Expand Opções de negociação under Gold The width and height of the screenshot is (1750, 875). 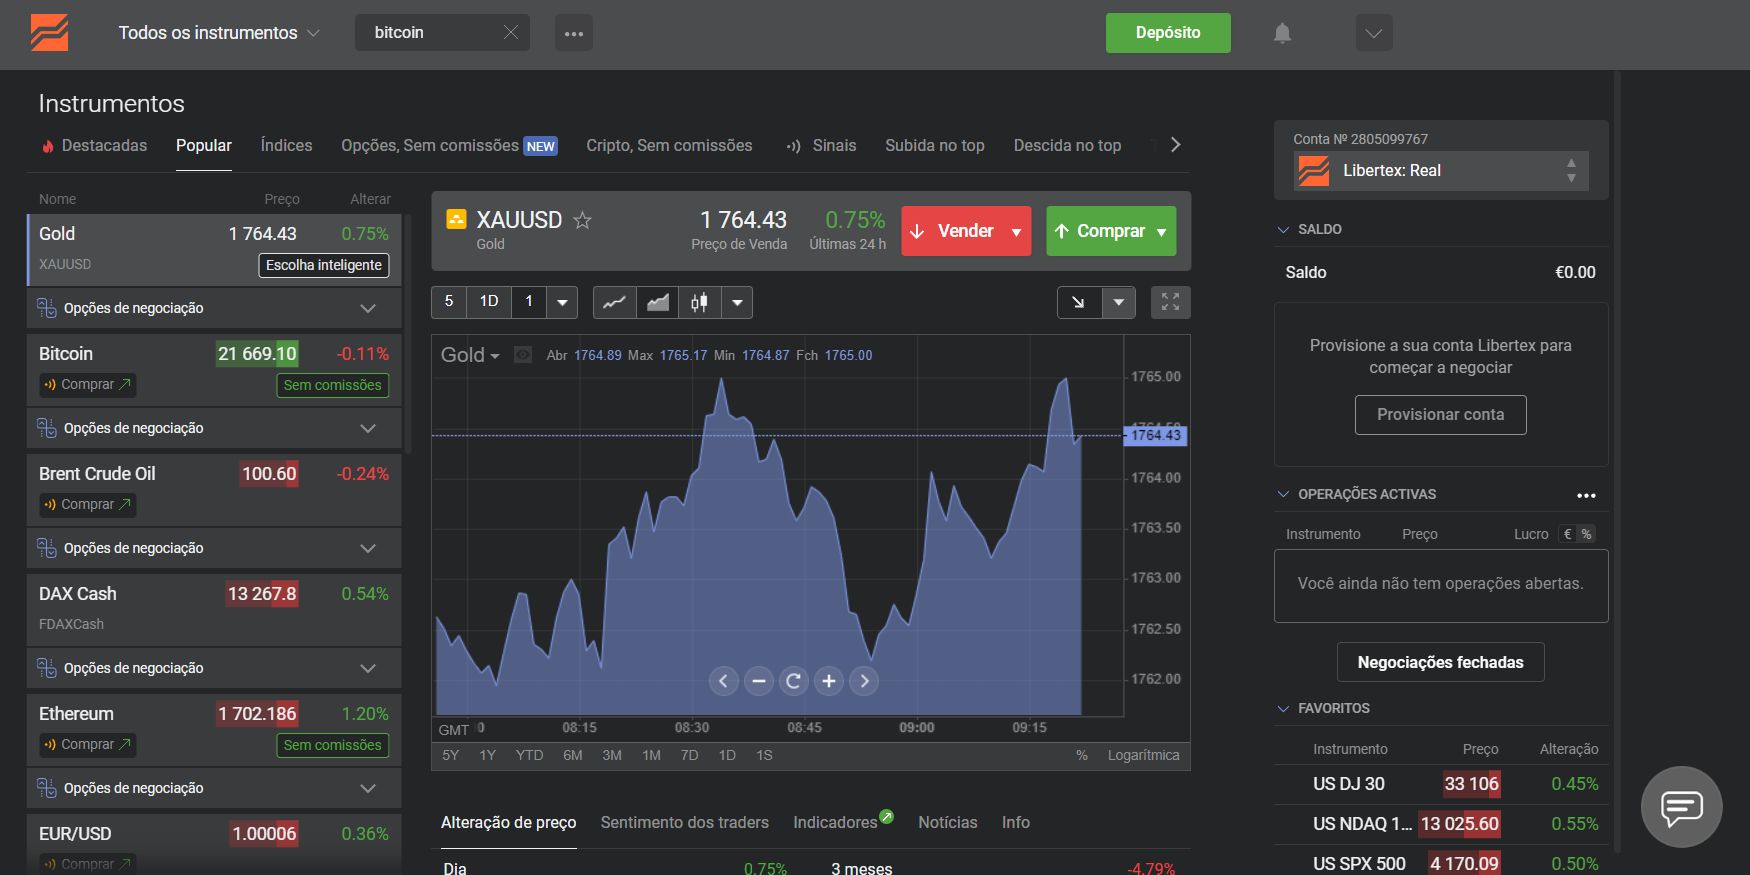pos(214,308)
